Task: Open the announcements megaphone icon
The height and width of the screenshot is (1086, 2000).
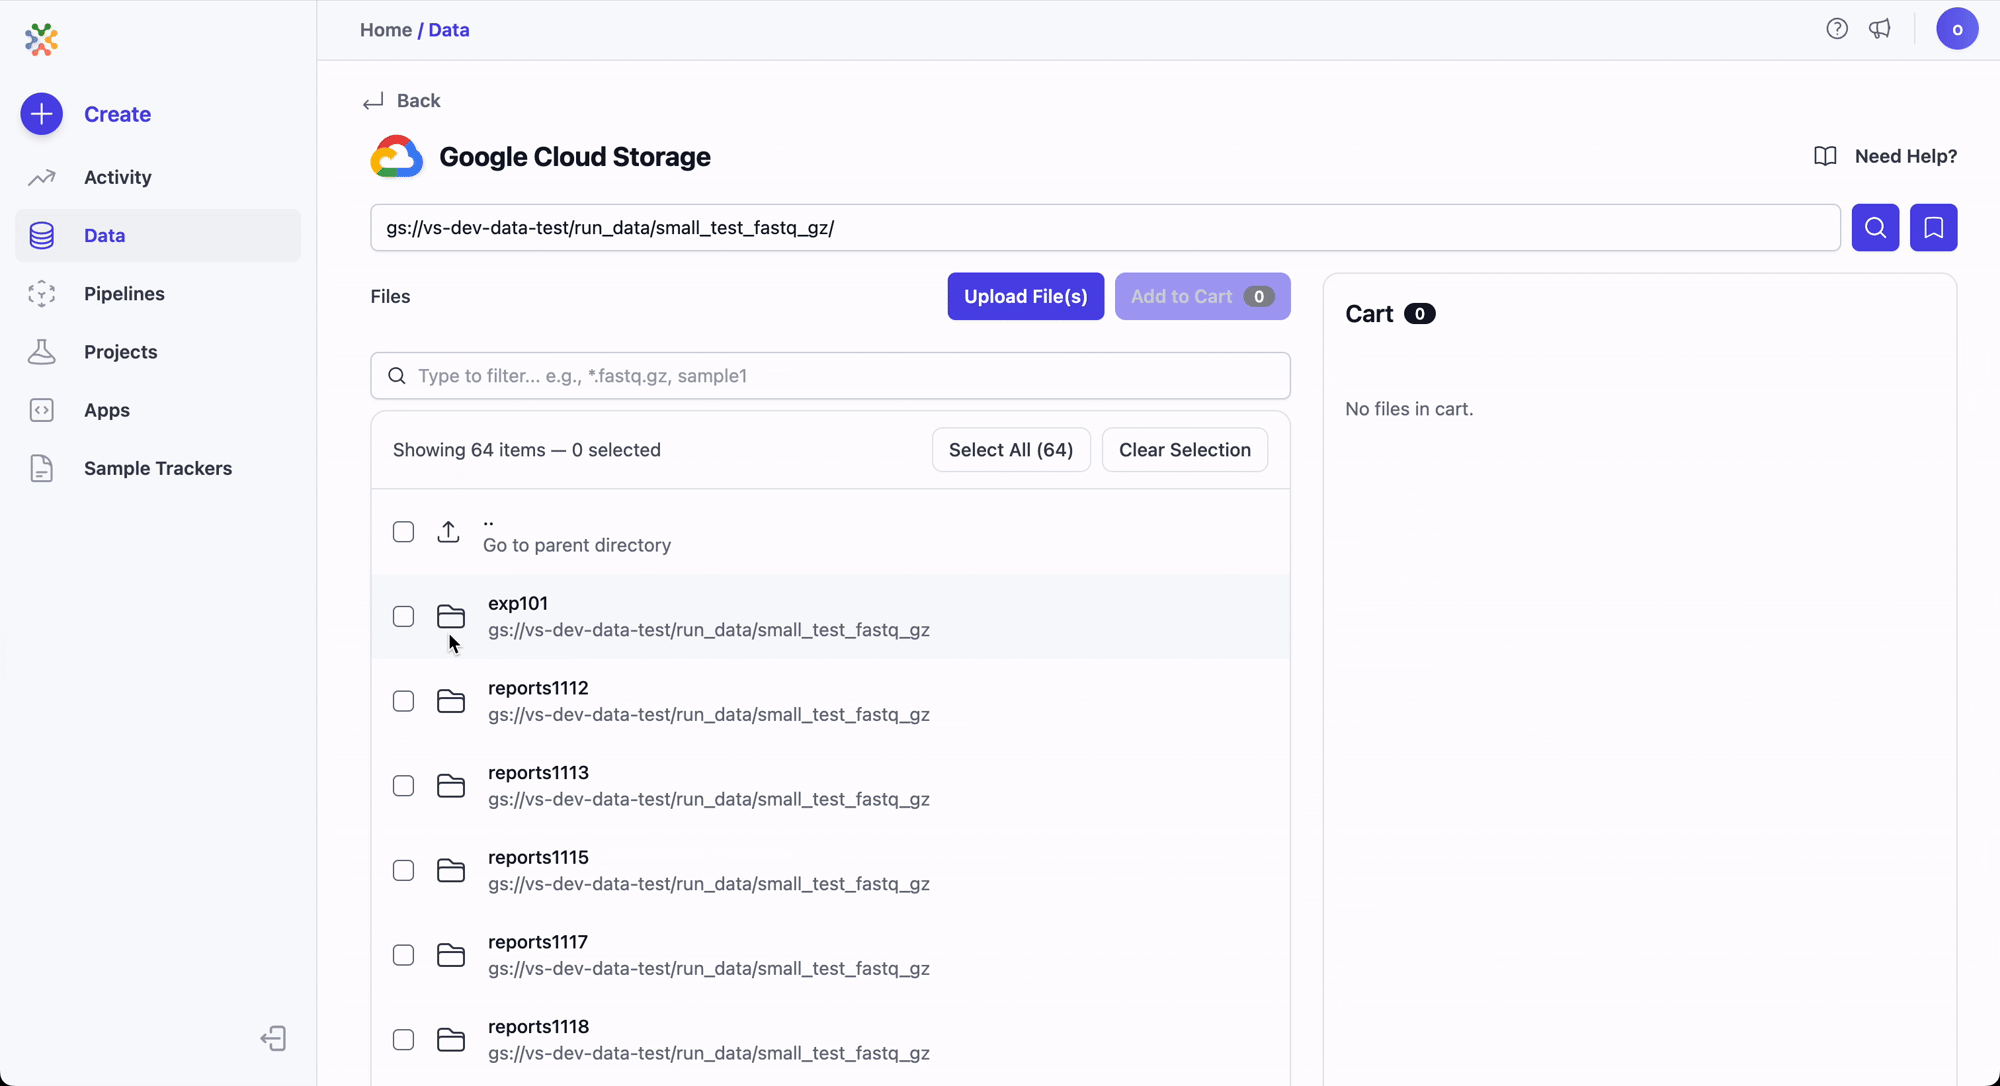Action: [1880, 29]
